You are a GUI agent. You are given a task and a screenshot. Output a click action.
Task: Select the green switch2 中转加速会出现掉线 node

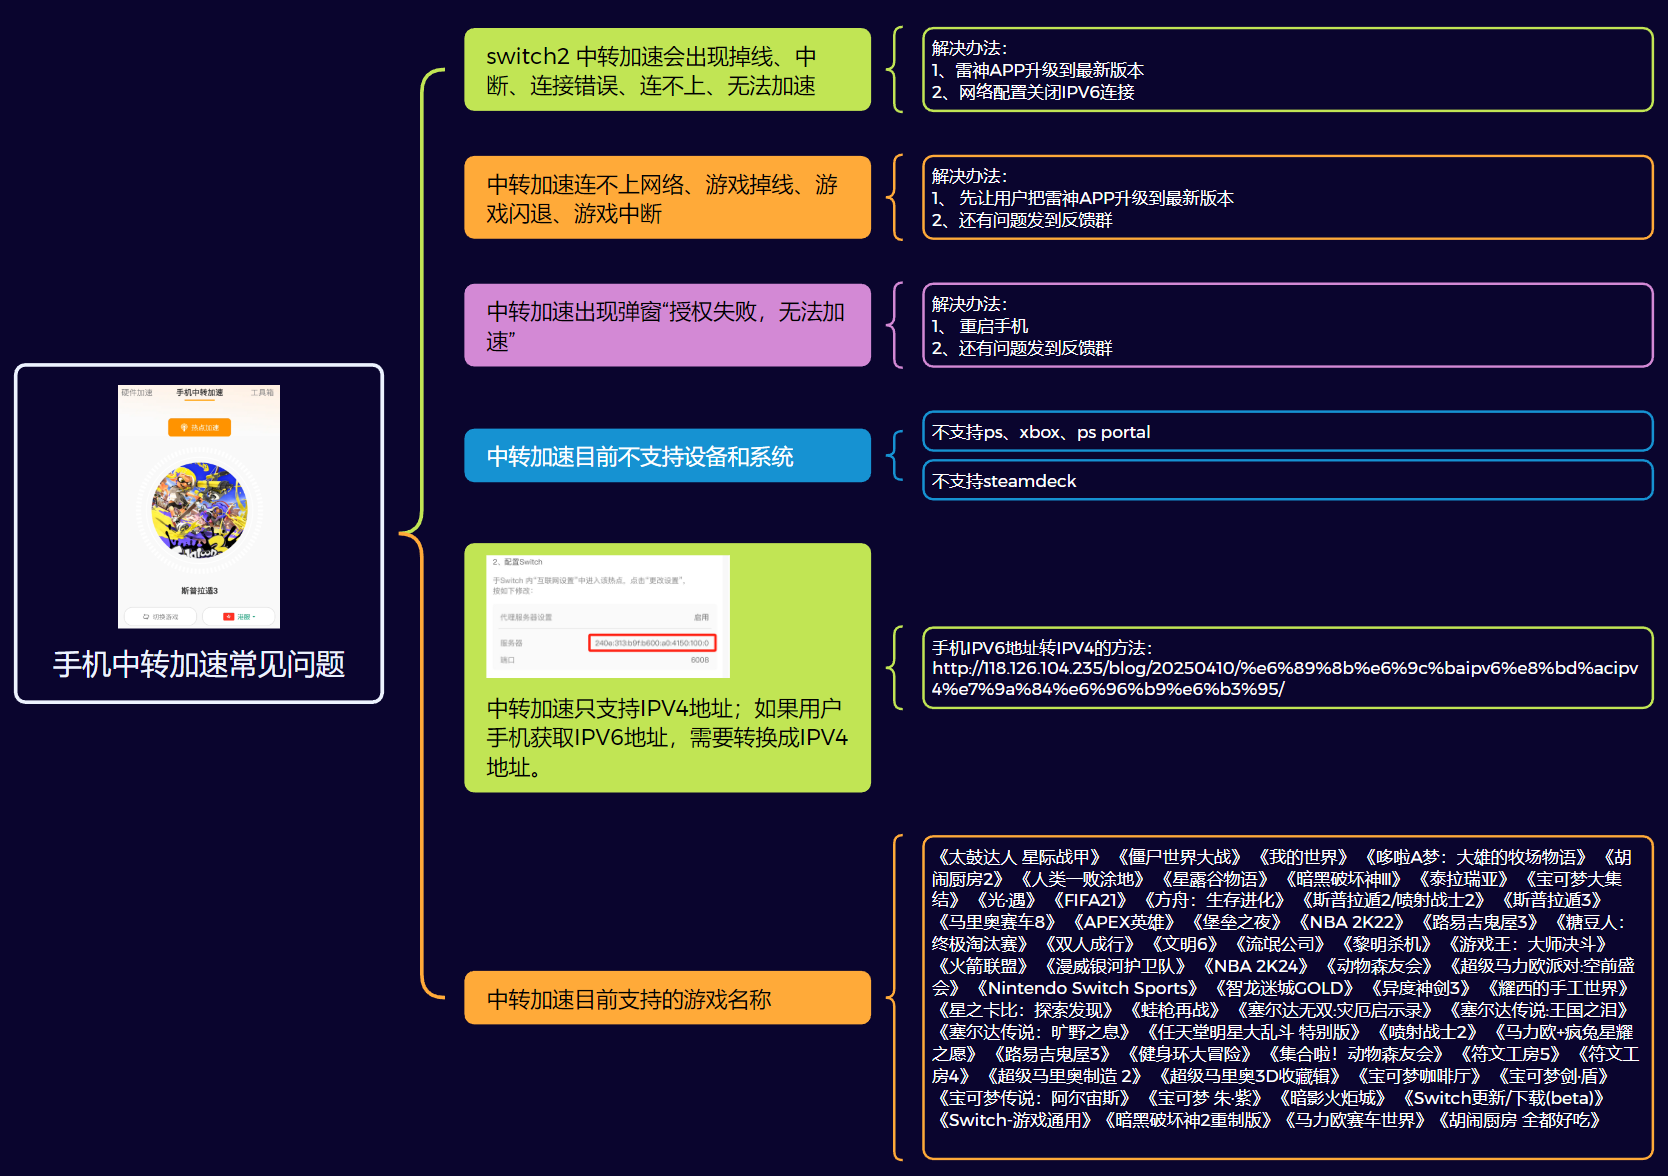(667, 70)
